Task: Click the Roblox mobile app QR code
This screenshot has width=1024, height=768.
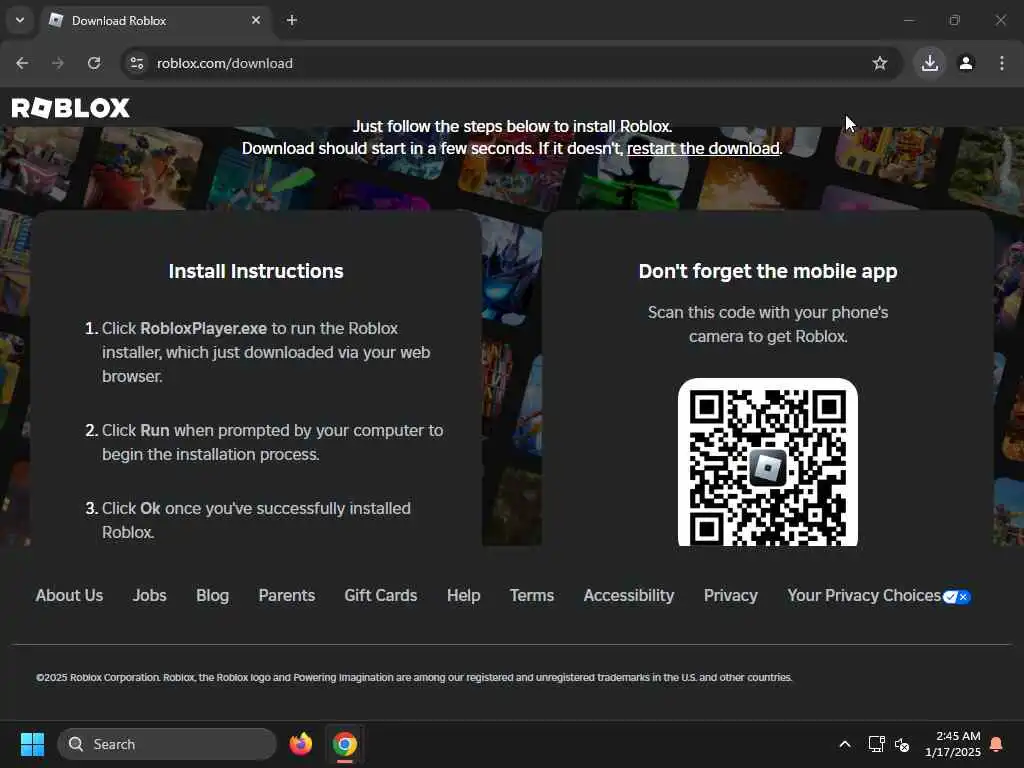Action: coord(768,462)
